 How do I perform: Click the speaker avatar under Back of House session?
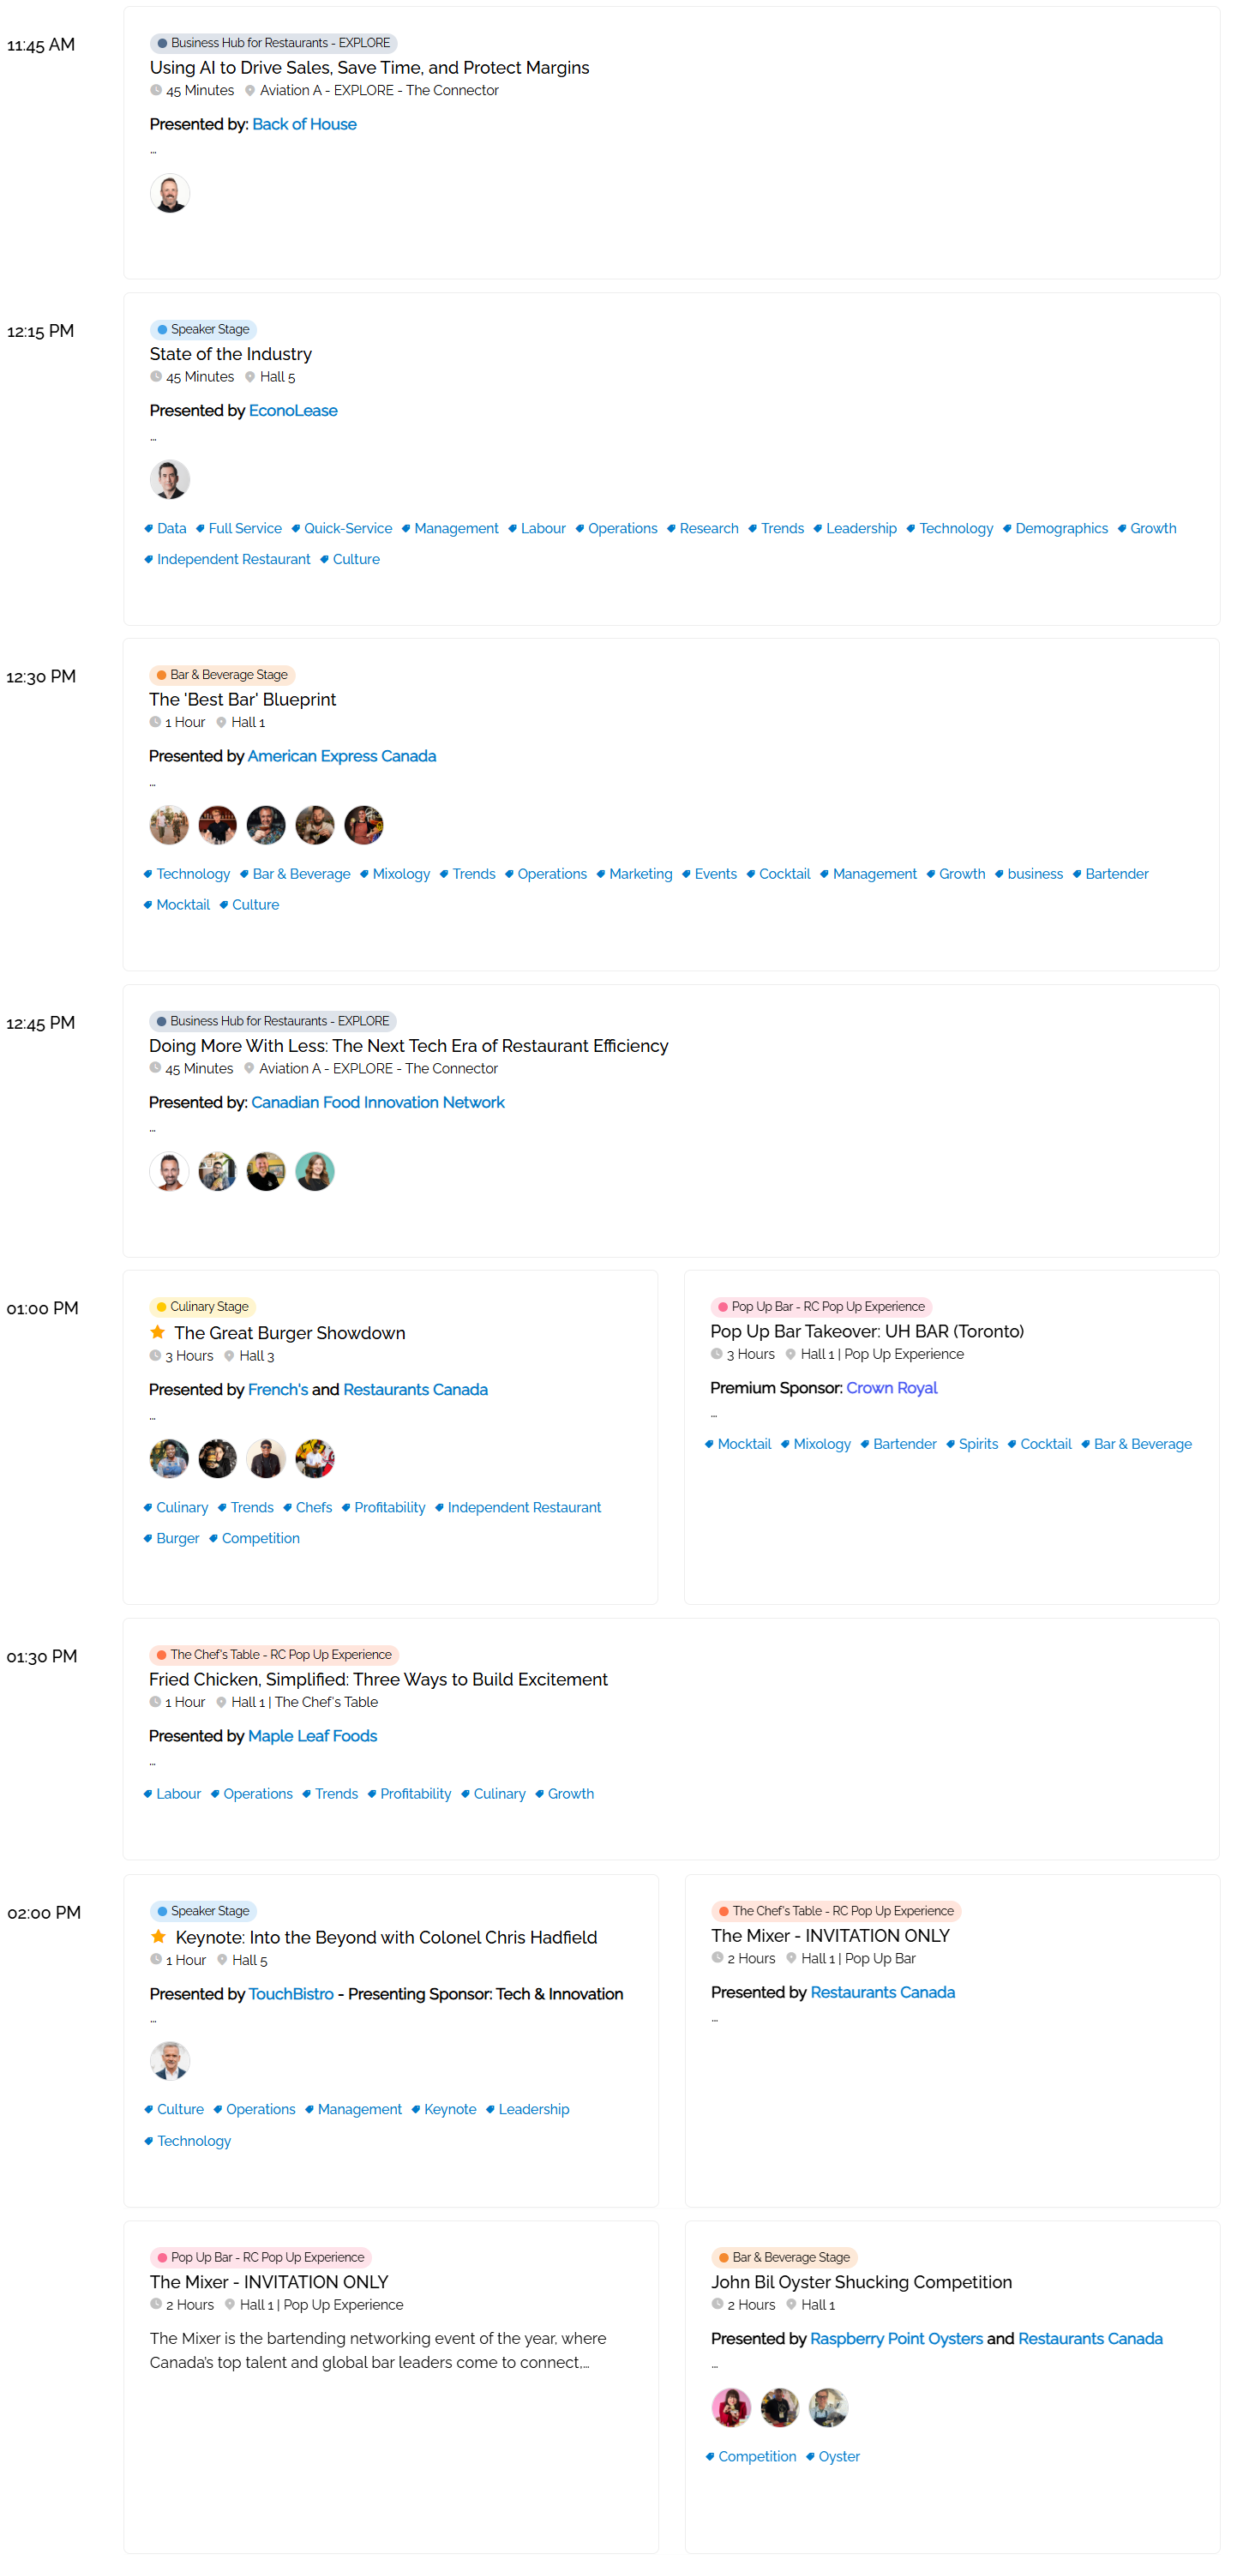[x=169, y=193]
